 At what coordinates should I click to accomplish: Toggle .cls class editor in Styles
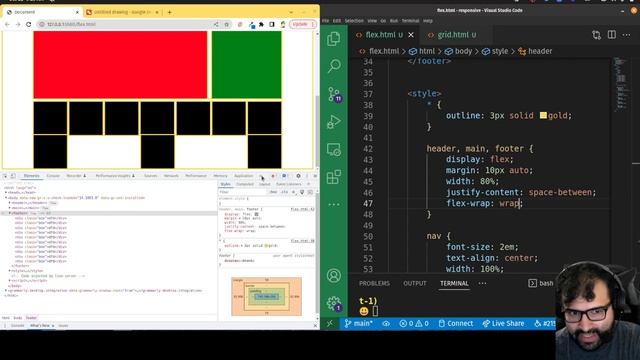pos(284,192)
